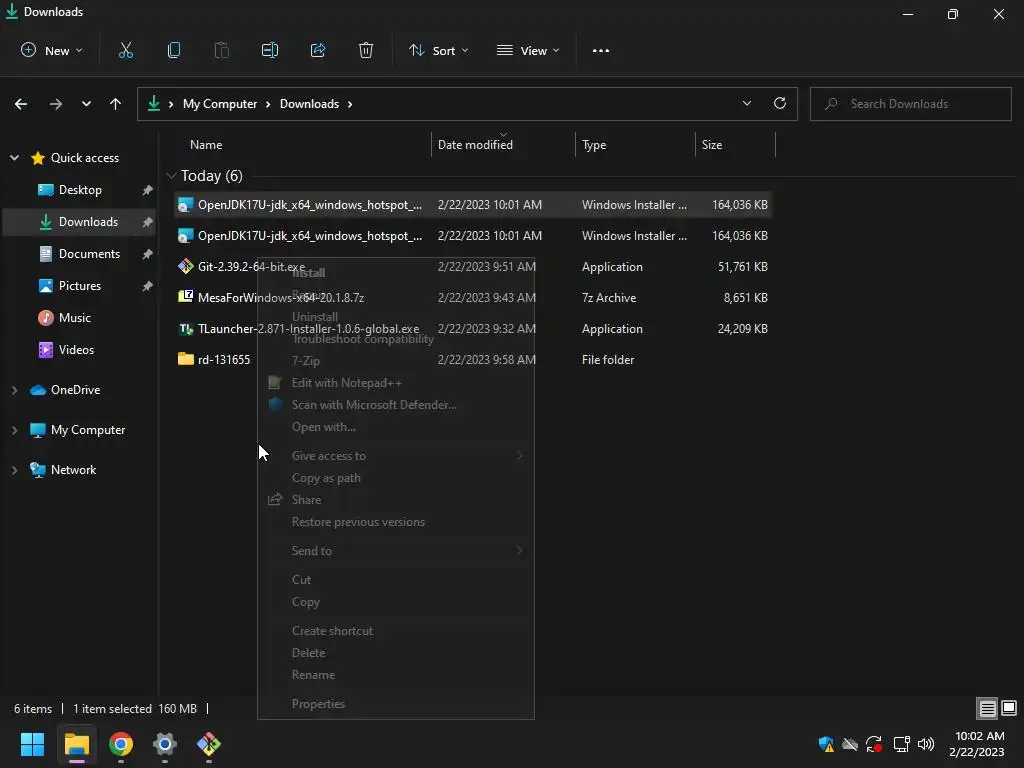This screenshot has height=768, width=1024.
Task: Select Desktop in Quick access
Action: (80, 190)
